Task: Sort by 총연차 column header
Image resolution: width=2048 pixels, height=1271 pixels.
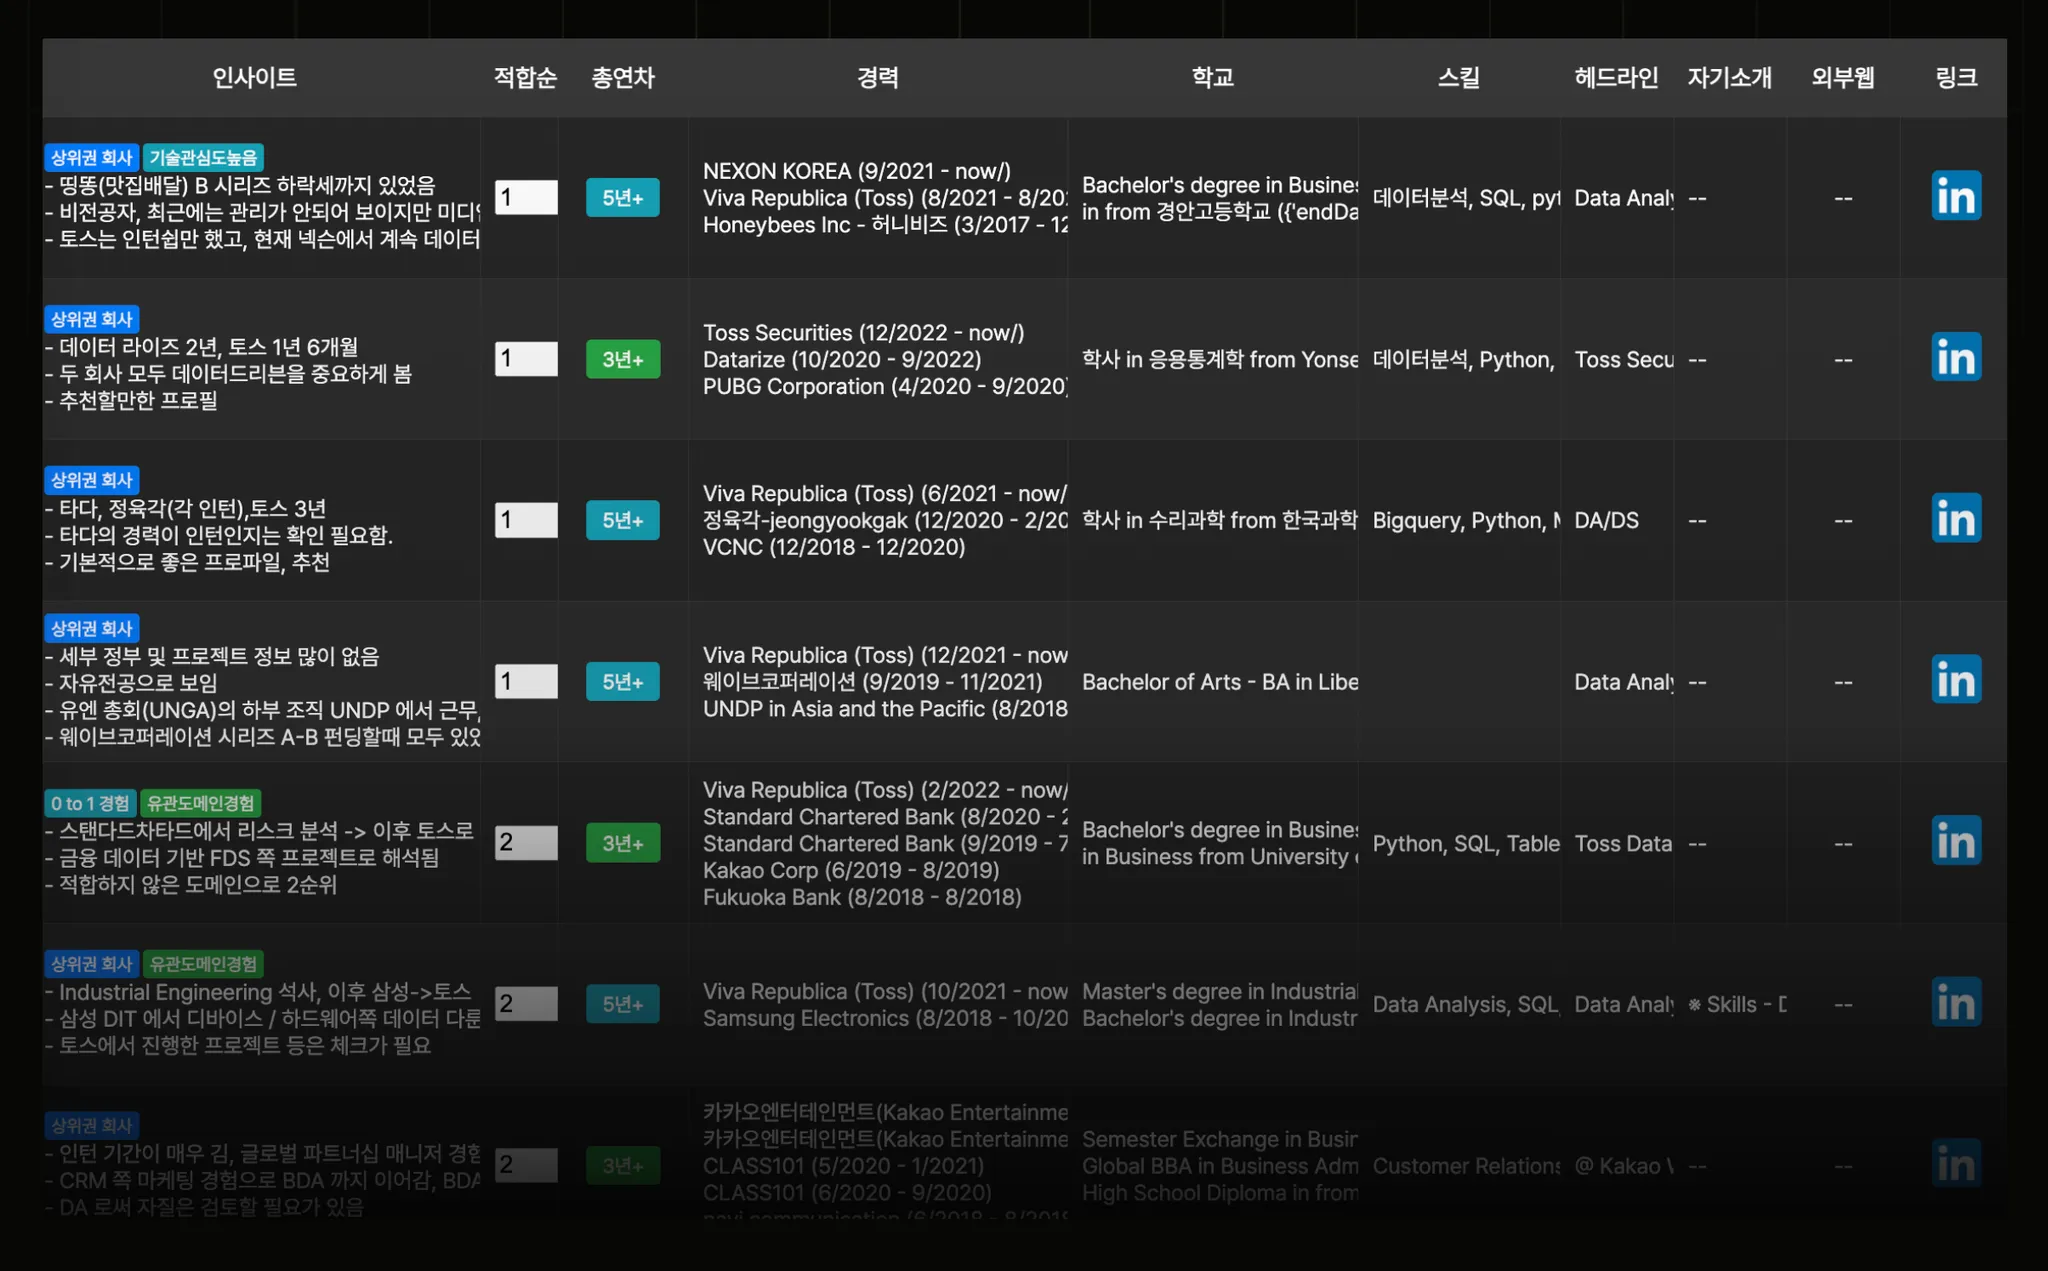Action: pos(622,78)
